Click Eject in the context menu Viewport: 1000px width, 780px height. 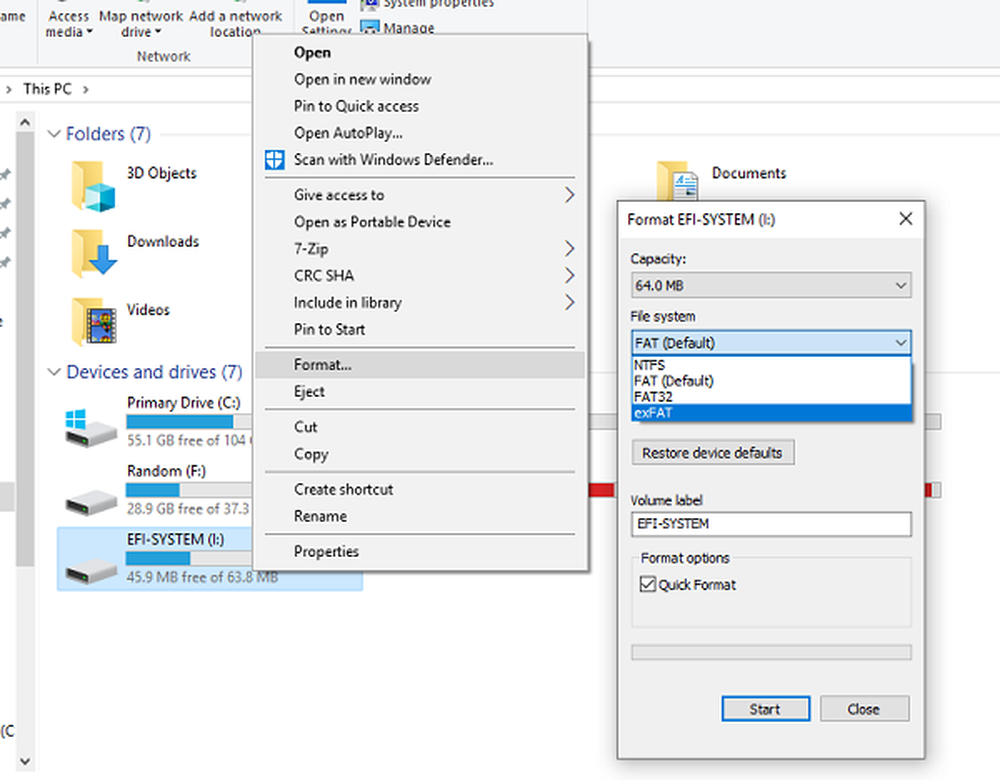(x=420, y=391)
